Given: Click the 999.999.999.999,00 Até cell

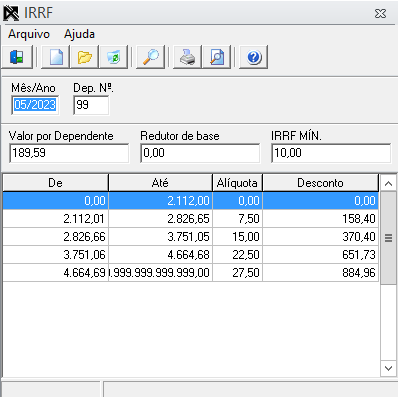Looking at the screenshot, I should coord(160,273).
